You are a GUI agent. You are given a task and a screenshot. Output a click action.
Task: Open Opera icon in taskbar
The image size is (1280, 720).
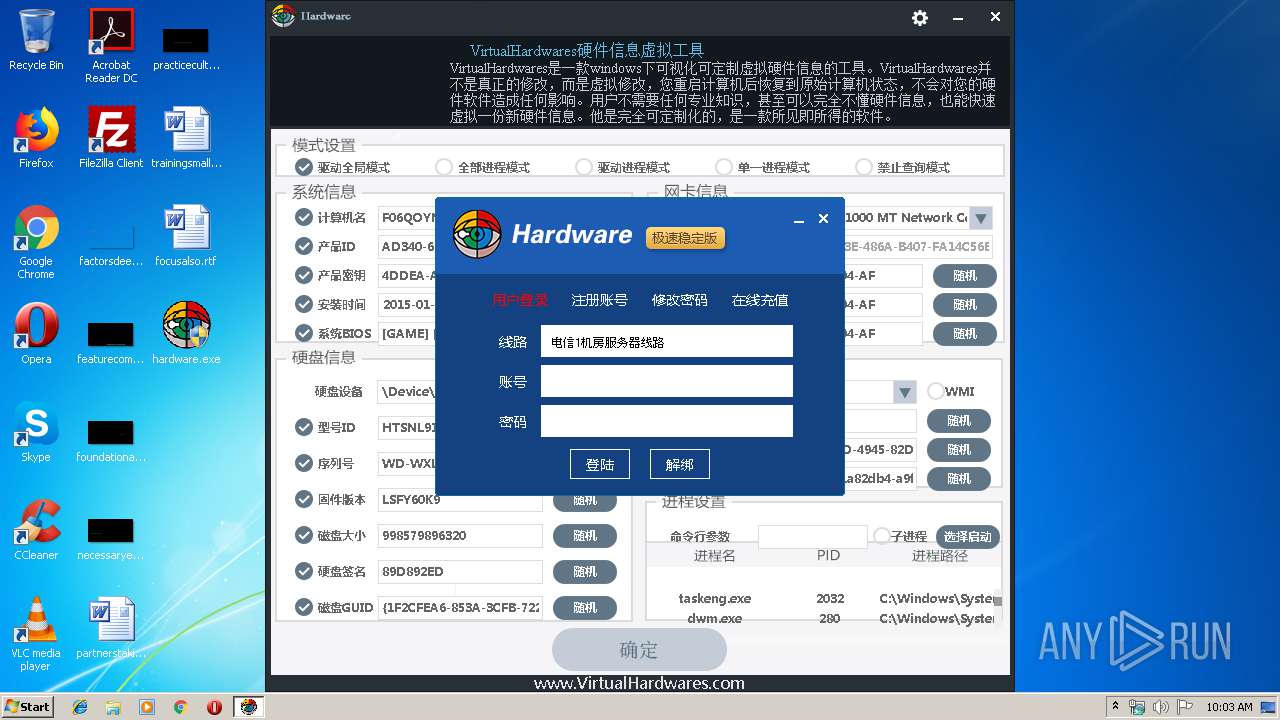[214, 707]
